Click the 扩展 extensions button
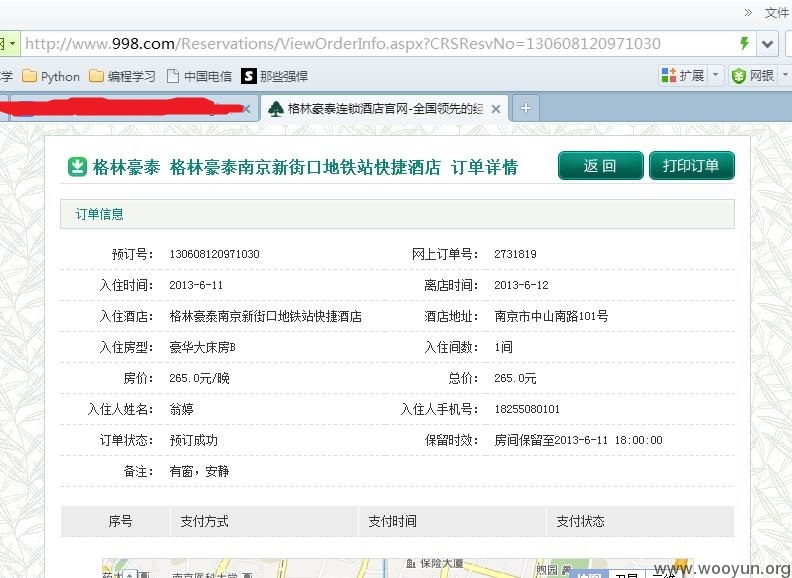 tap(683, 76)
